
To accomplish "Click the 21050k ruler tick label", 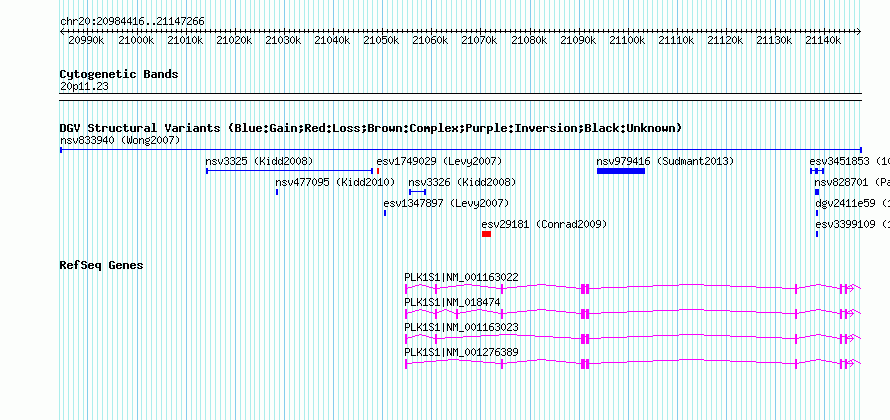I will click(381, 40).
